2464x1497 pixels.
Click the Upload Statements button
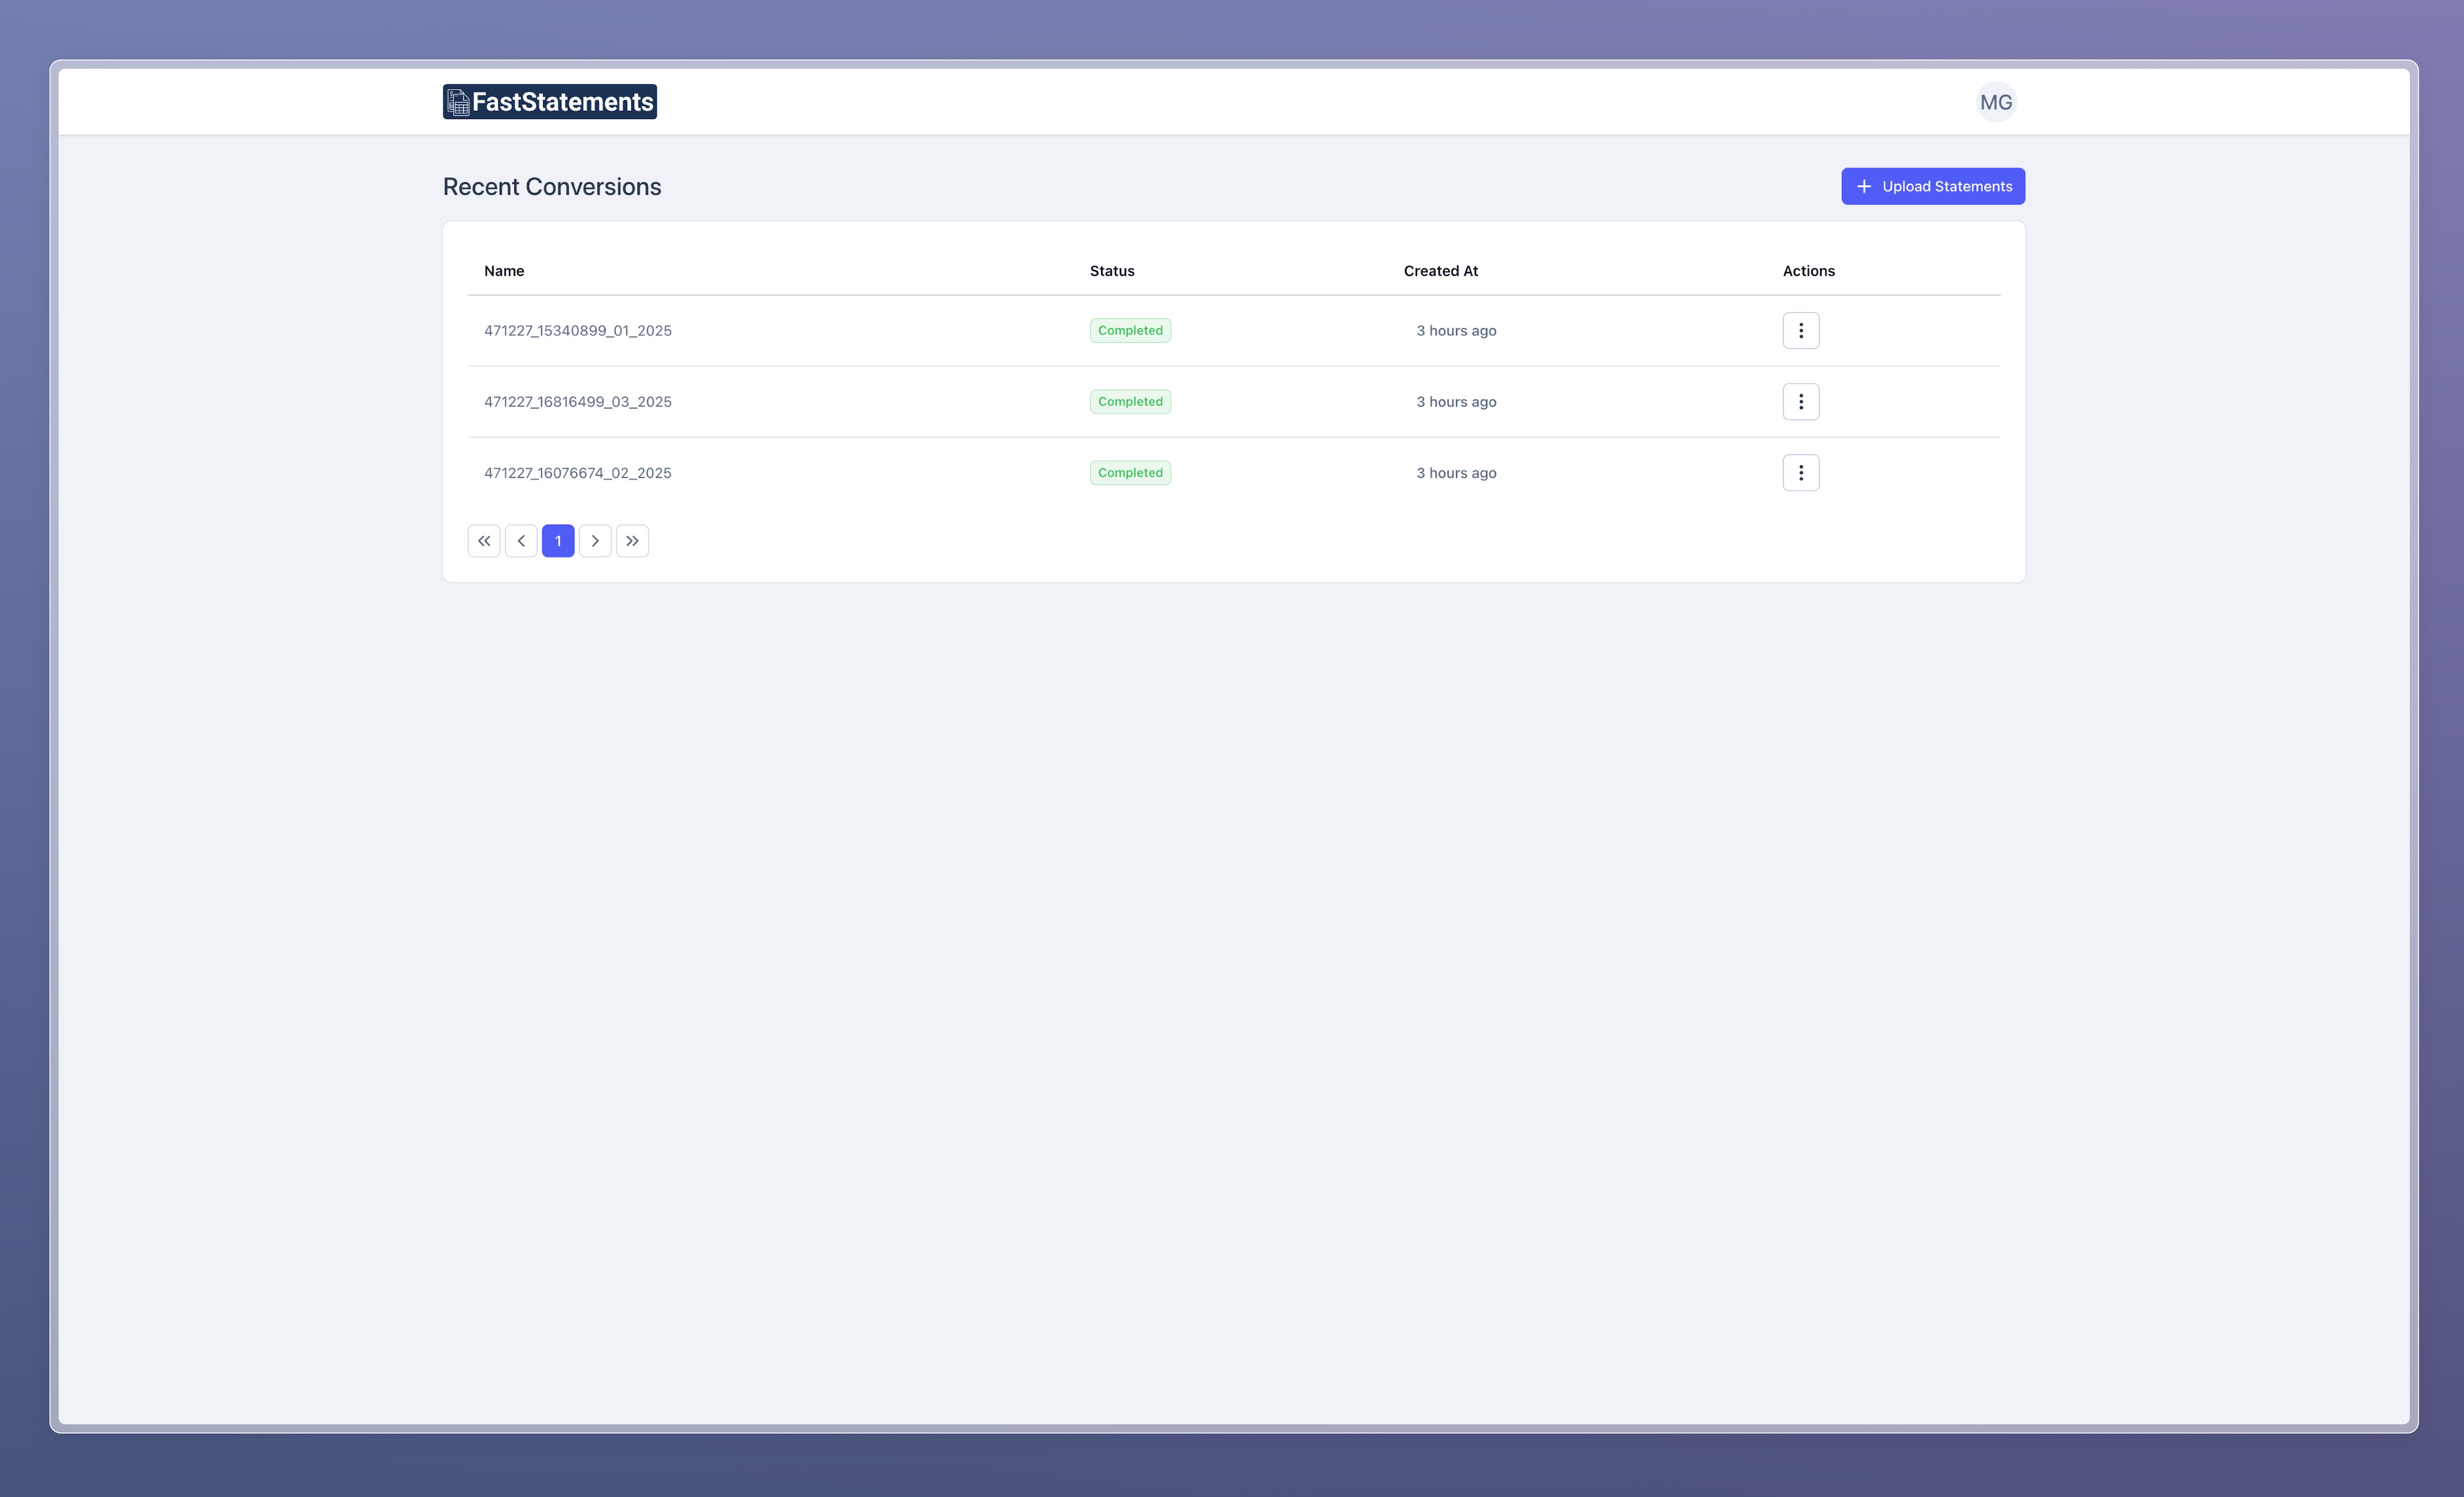point(1932,186)
